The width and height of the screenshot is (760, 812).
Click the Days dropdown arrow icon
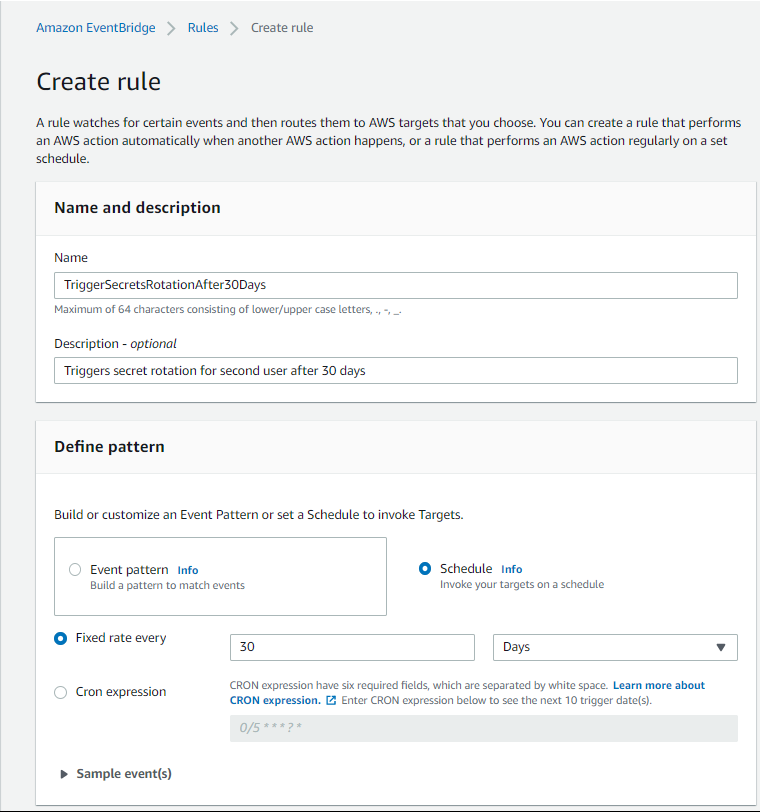point(721,648)
